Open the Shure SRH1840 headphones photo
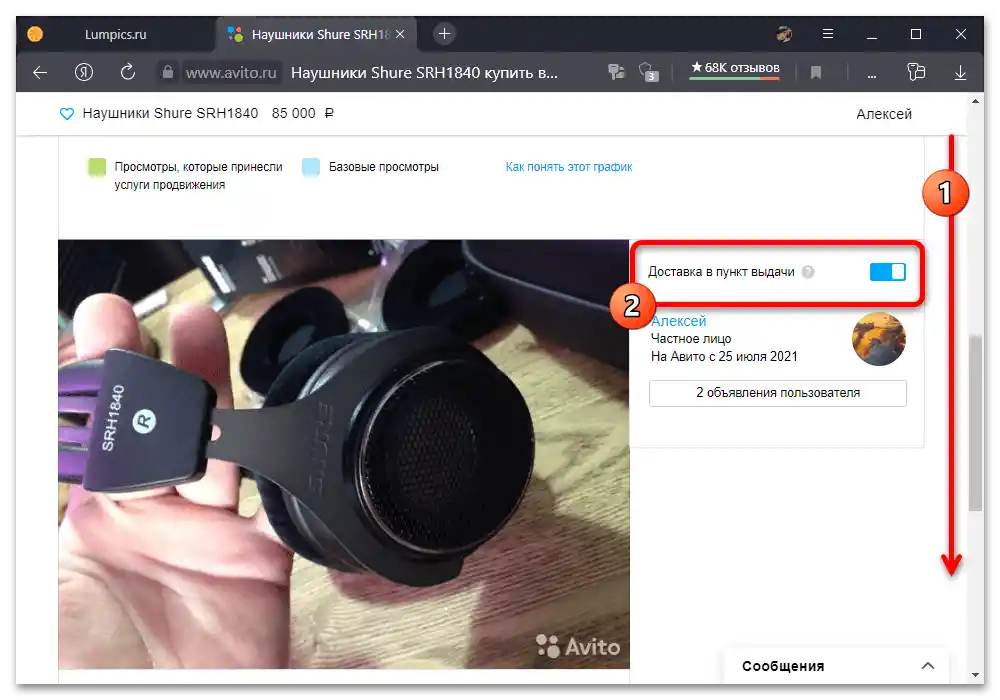Image resolution: width=1000 pixels, height=700 pixels. 344,454
